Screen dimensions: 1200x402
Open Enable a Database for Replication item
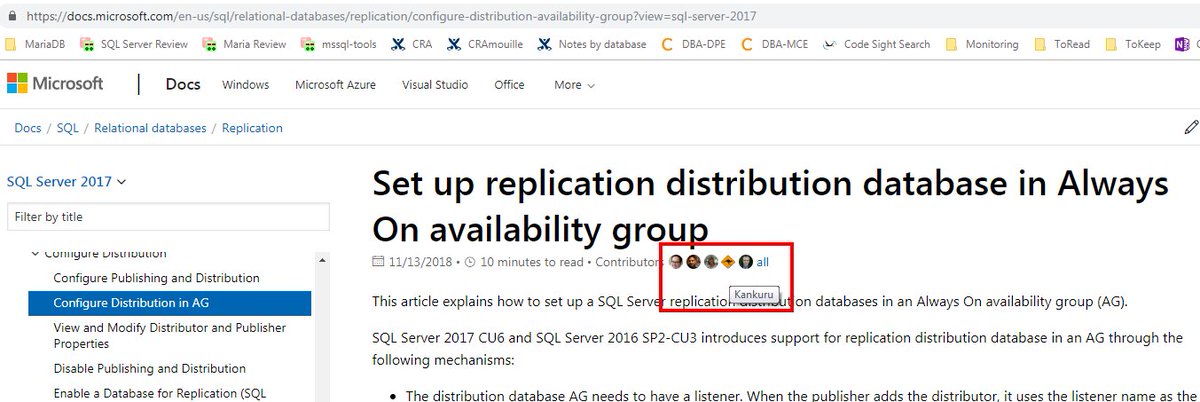(159, 393)
